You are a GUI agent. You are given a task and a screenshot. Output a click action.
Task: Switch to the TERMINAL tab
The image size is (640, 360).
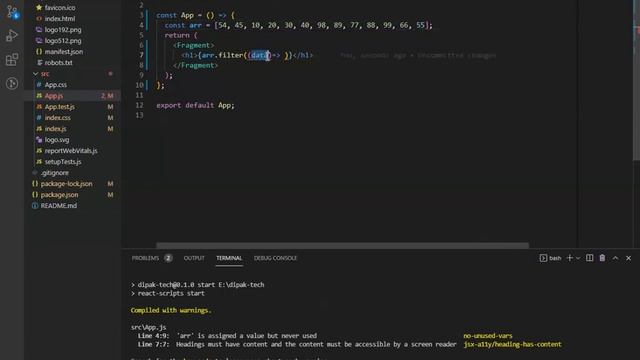tap(229, 258)
